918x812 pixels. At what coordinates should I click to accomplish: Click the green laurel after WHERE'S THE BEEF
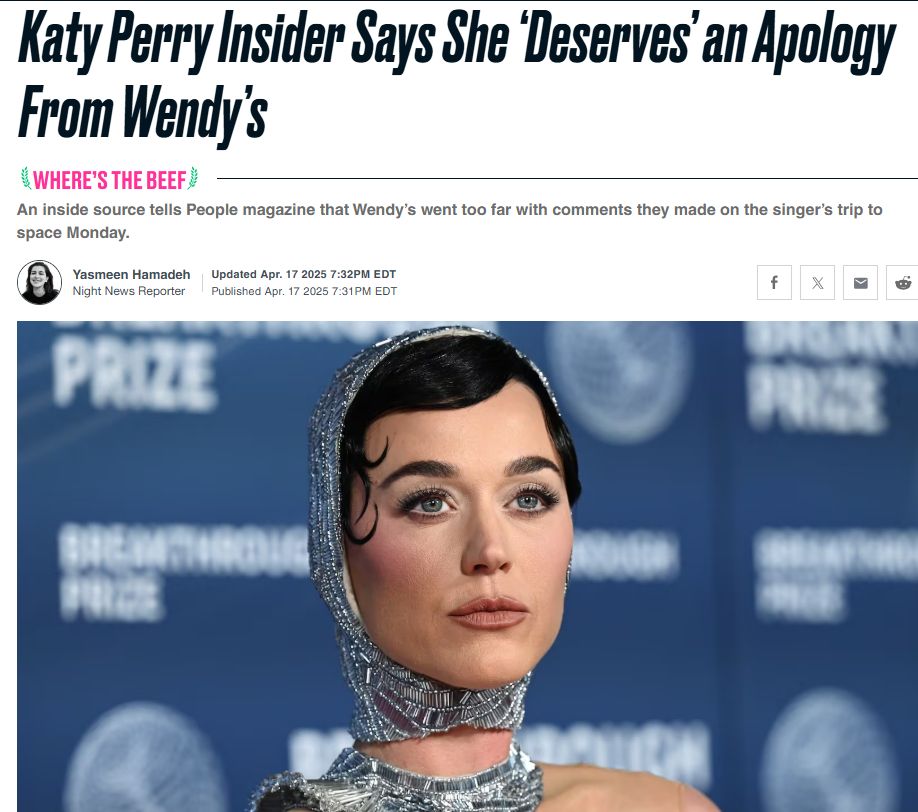(x=193, y=179)
